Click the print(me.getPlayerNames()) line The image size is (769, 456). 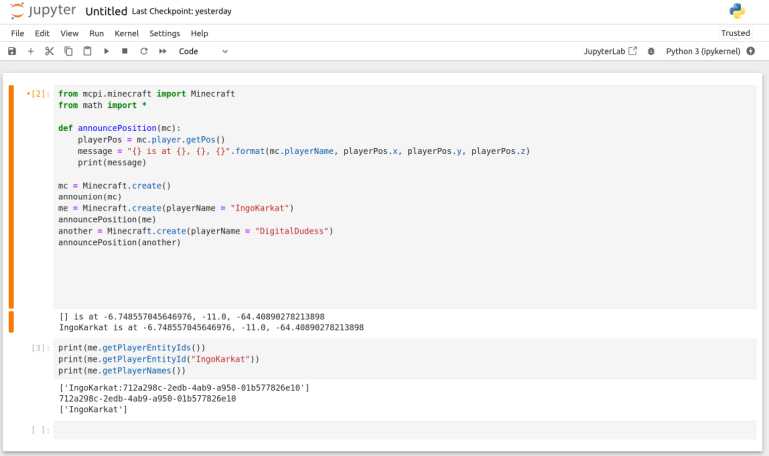(122, 371)
